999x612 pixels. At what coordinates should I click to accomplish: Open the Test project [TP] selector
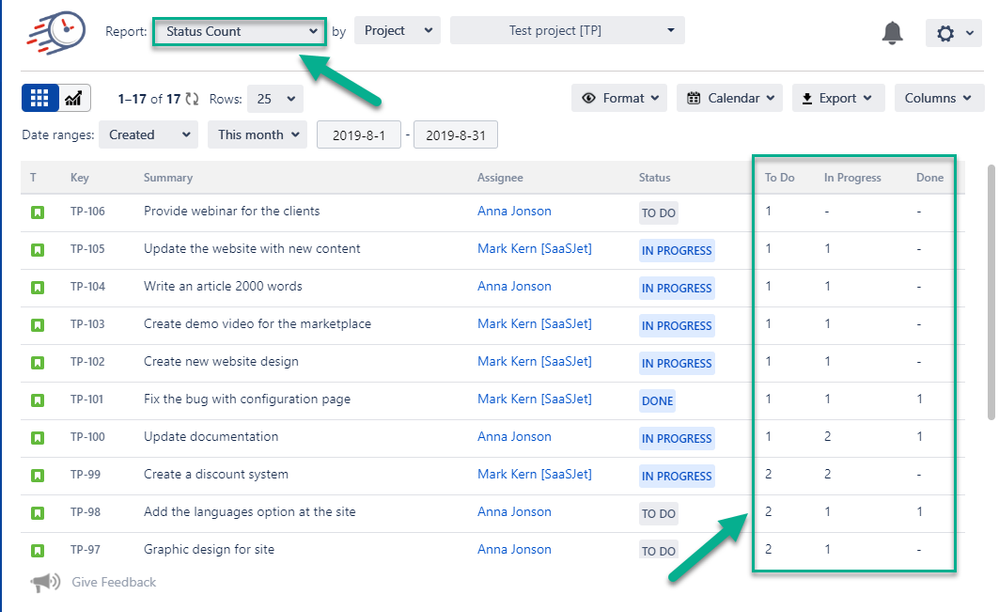567,31
